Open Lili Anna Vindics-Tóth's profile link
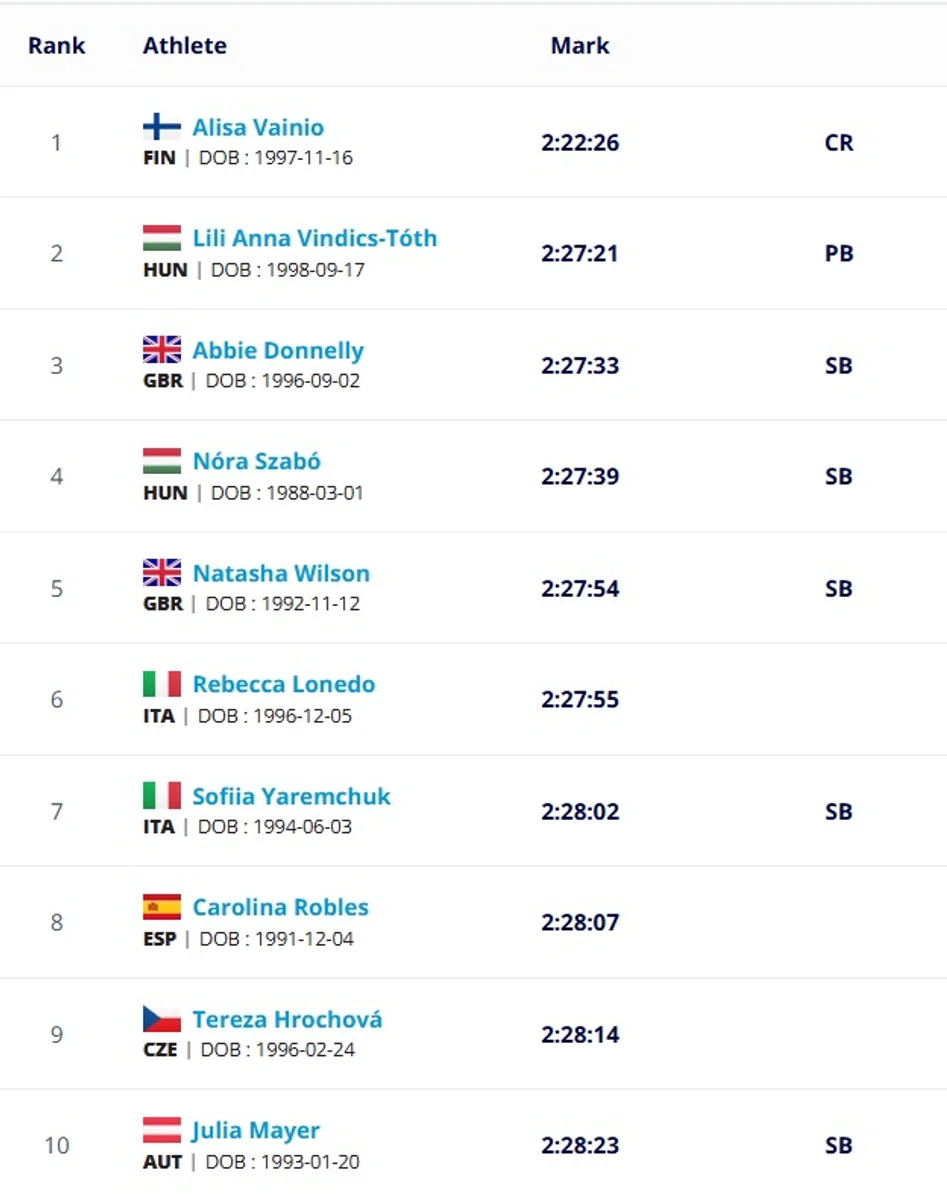947x1200 pixels. tap(315, 239)
